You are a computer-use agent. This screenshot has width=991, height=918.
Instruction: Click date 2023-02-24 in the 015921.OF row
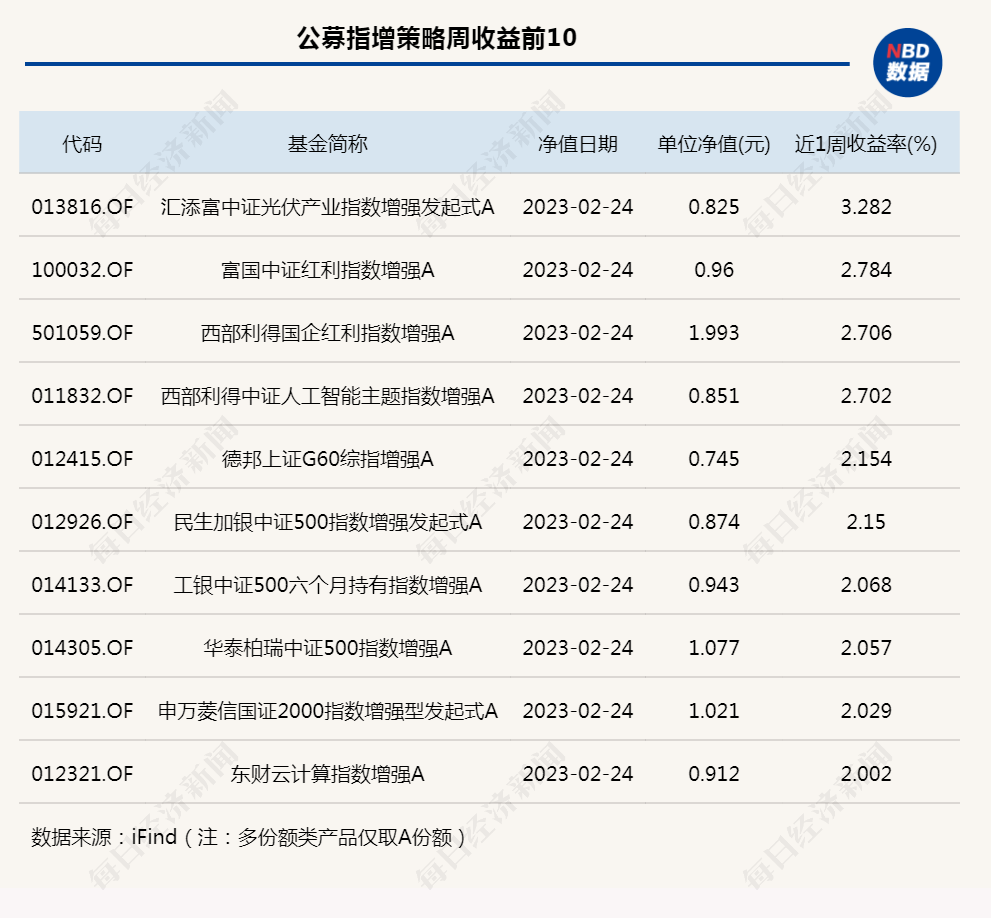tap(578, 711)
